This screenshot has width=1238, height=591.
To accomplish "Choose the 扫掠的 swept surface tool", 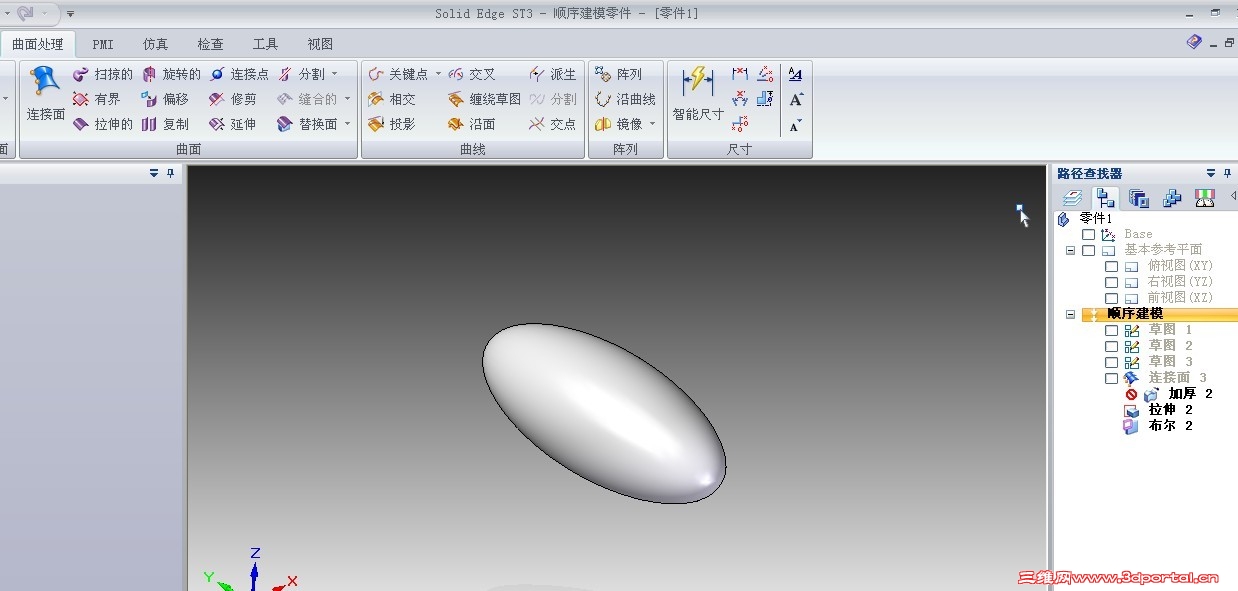I will point(102,74).
